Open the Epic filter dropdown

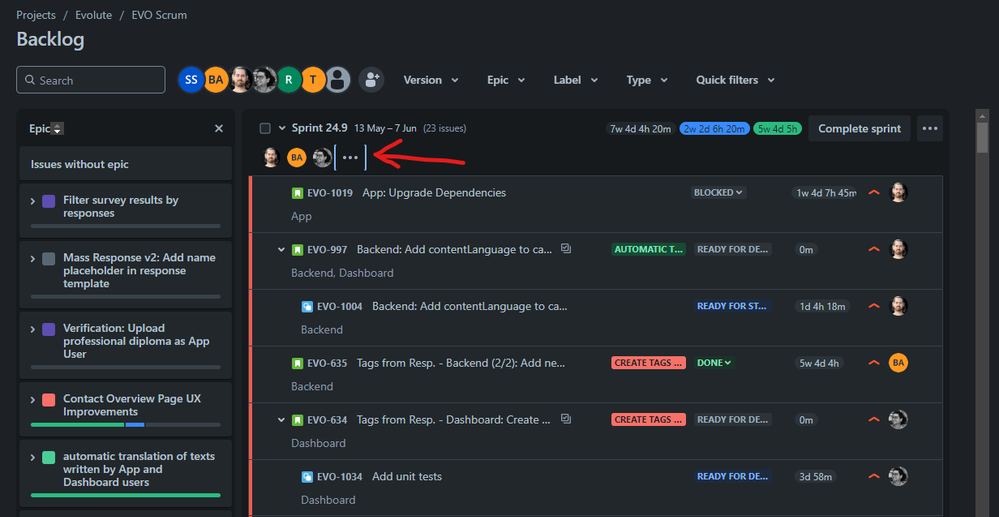point(506,80)
